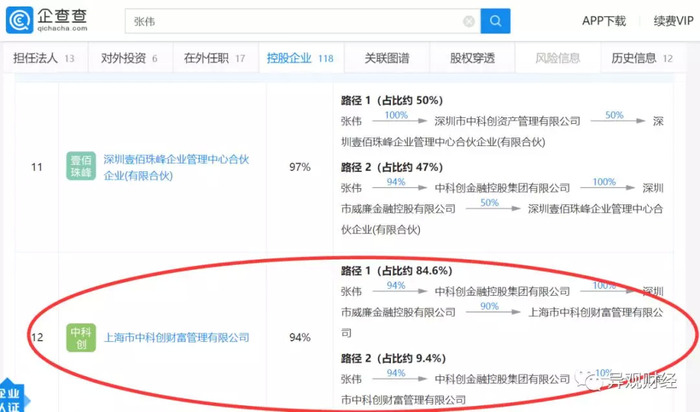Open 中科创金融控股集团有限公司 in row 12 path 1
The height and width of the screenshot is (412, 700).
tap(502, 291)
